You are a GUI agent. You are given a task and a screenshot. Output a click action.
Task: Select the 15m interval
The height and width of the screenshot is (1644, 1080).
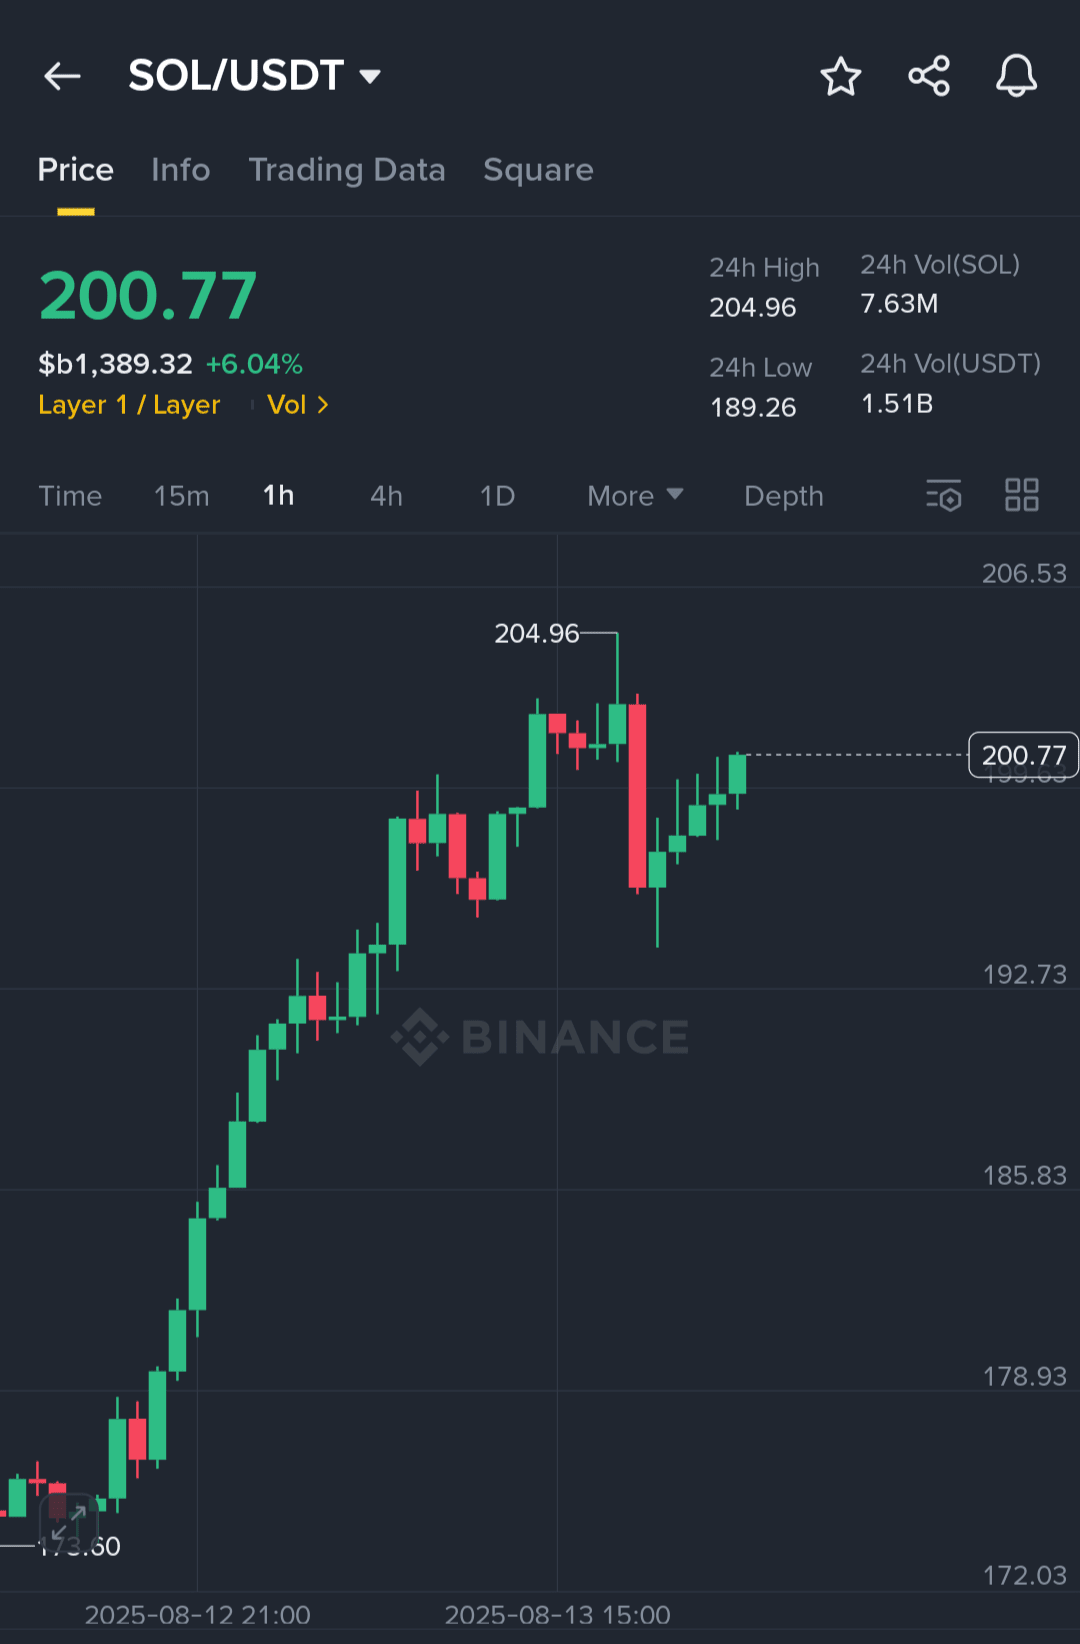coord(182,496)
